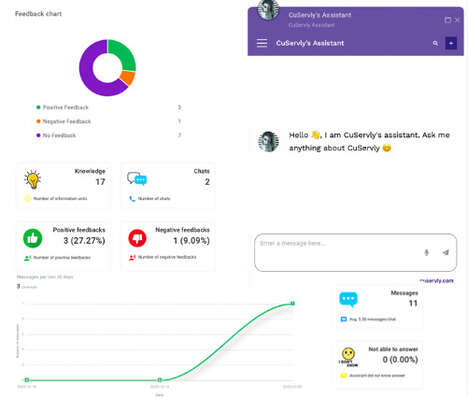Image resolution: width=468 pixels, height=397 pixels.
Task: Click the last data point on line chart
Action: click(x=293, y=303)
